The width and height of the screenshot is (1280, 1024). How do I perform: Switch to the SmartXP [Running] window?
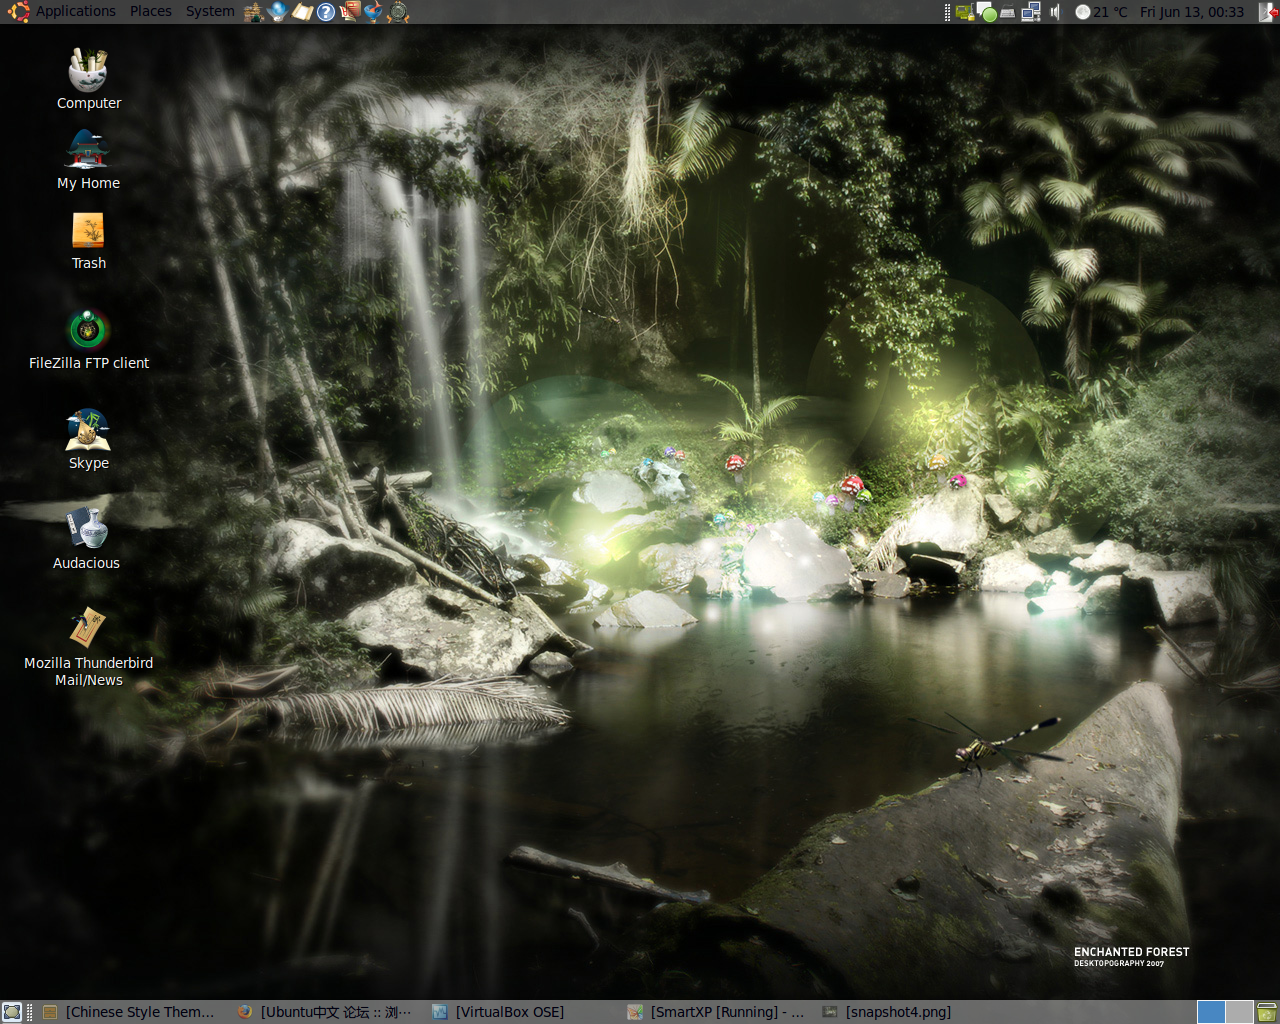click(x=715, y=1012)
